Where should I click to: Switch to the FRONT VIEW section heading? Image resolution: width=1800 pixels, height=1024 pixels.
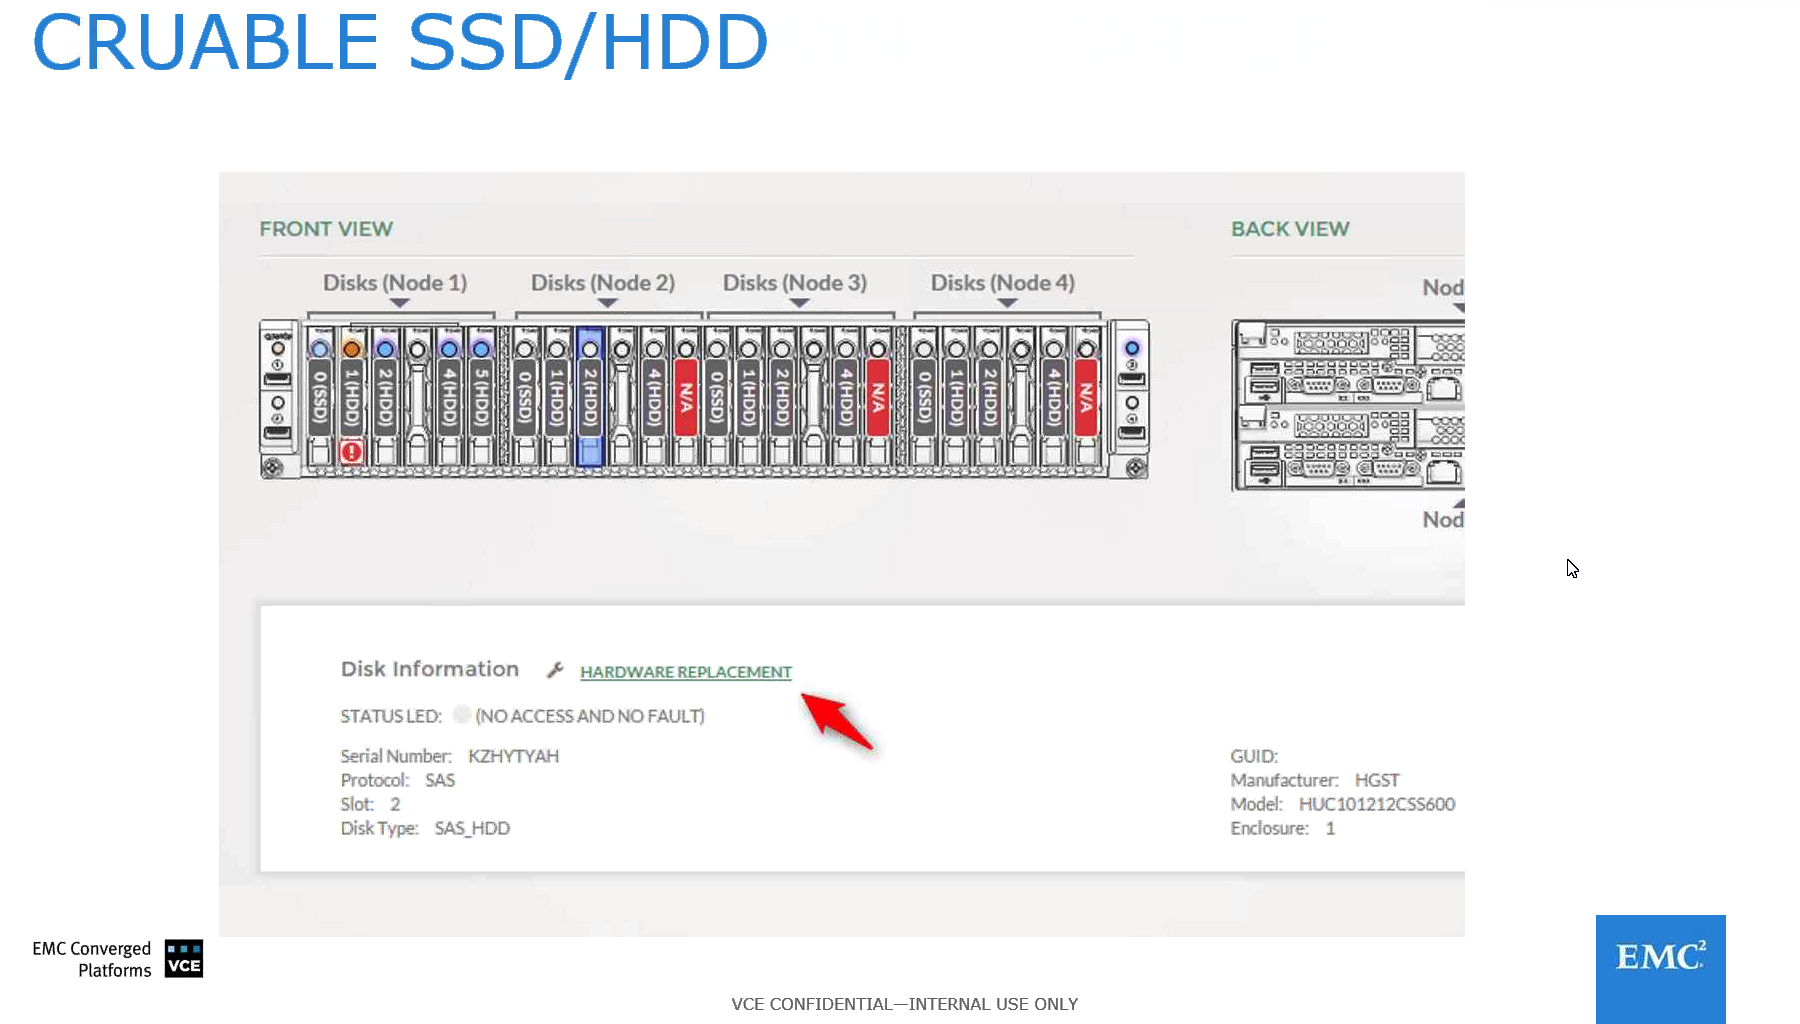(326, 229)
